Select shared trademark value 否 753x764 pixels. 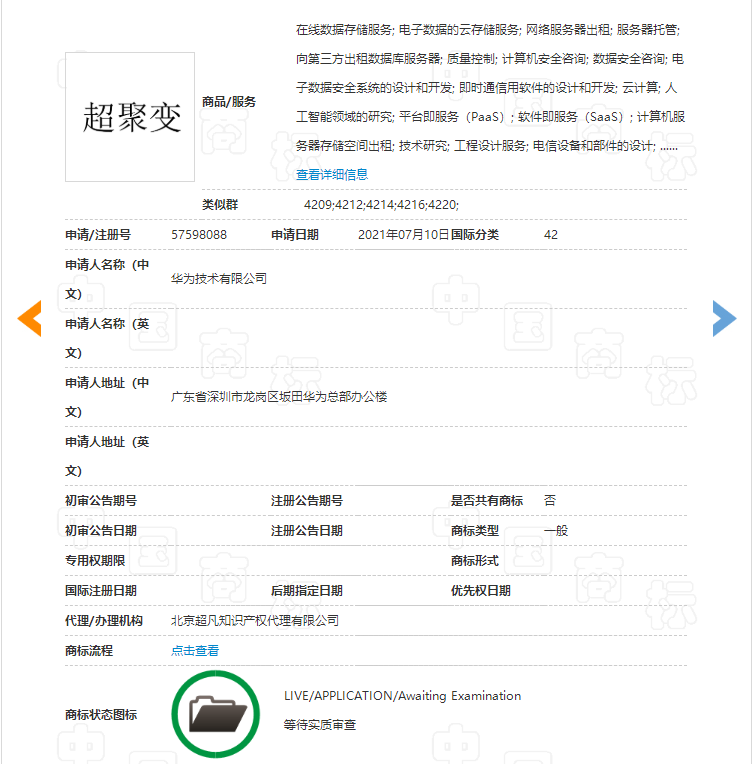(x=550, y=500)
